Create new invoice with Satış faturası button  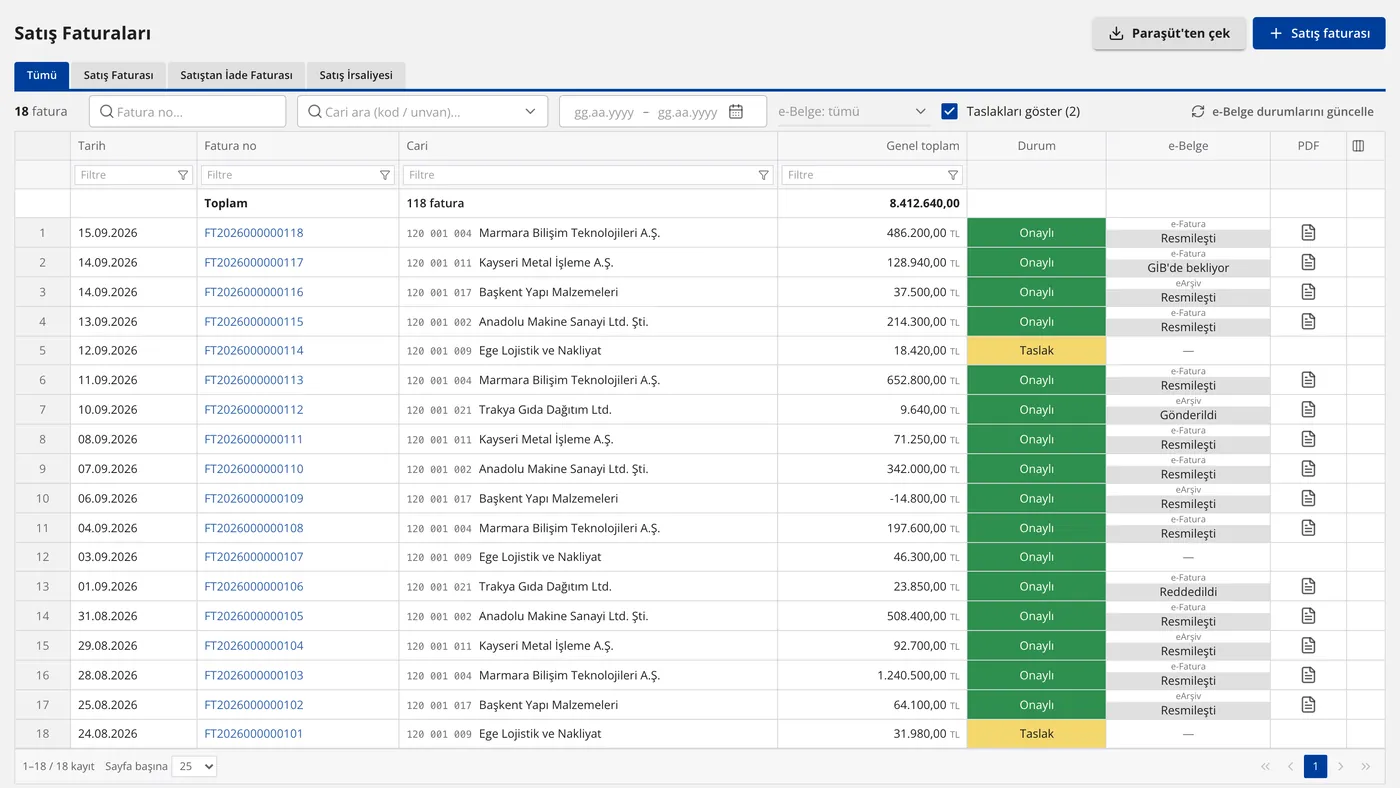[1319, 33]
